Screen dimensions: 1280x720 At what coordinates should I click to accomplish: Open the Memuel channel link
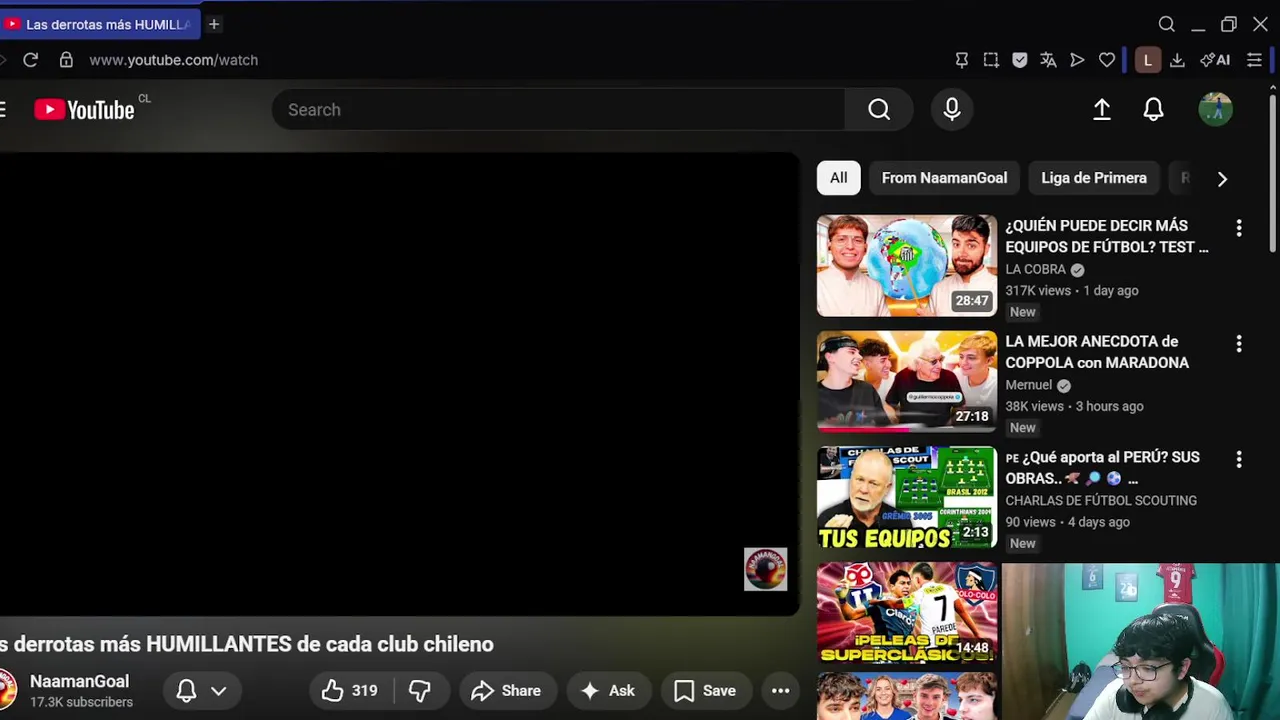[x=1029, y=385]
